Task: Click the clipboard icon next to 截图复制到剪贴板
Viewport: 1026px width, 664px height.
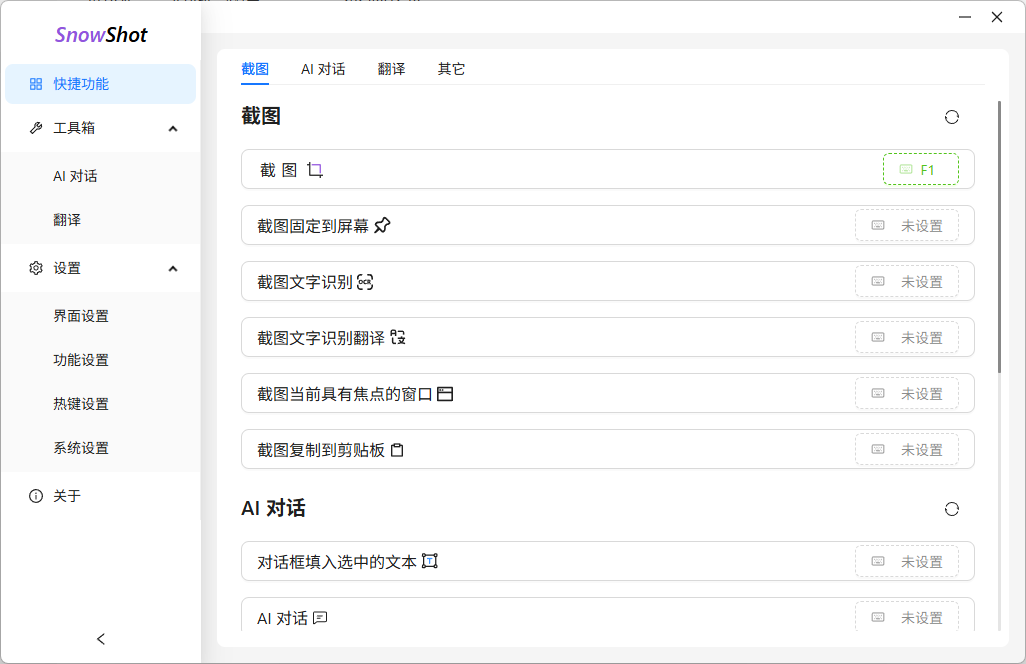Action: [397, 450]
